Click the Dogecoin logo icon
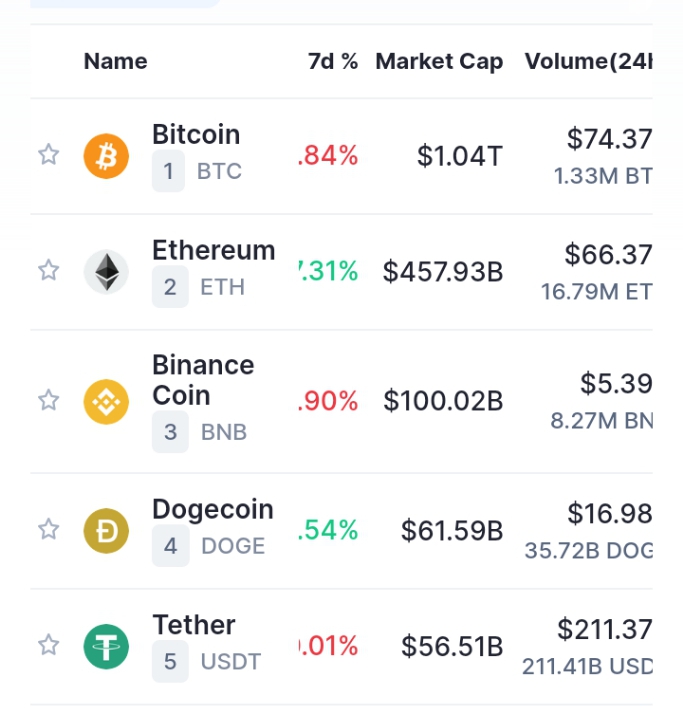 pos(106,531)
